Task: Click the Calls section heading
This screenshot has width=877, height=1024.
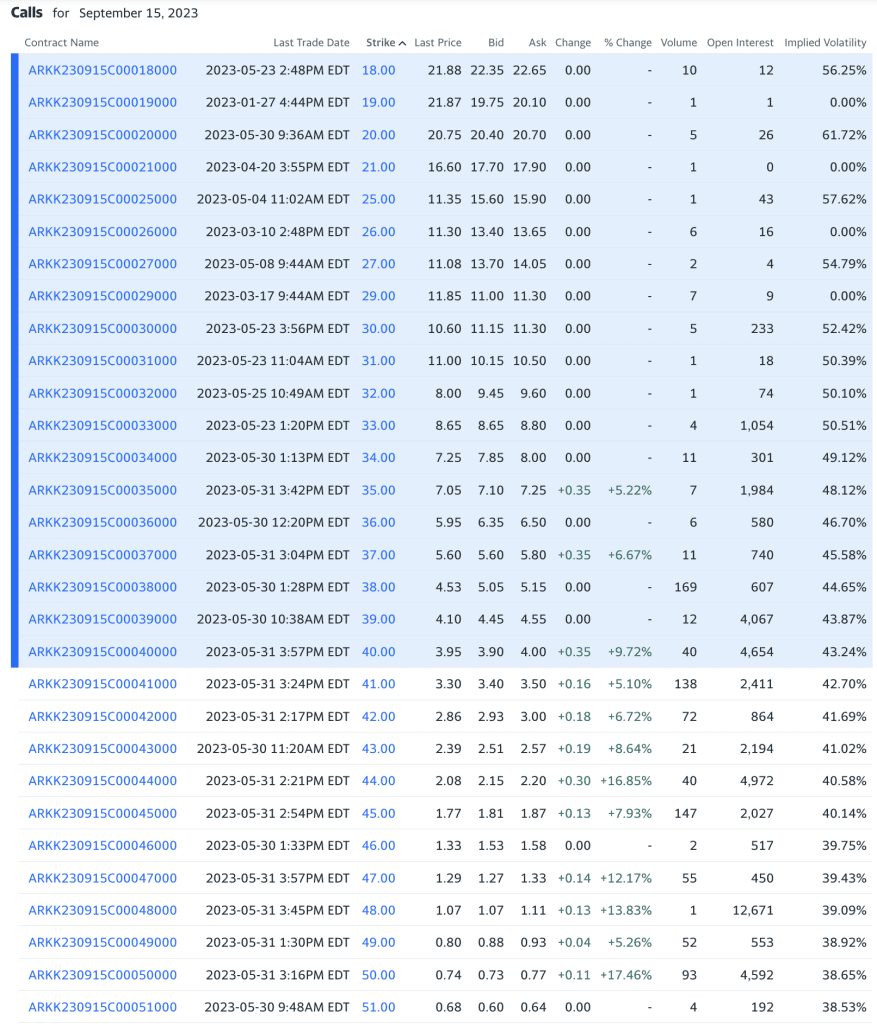Action: tap(27, 12)
